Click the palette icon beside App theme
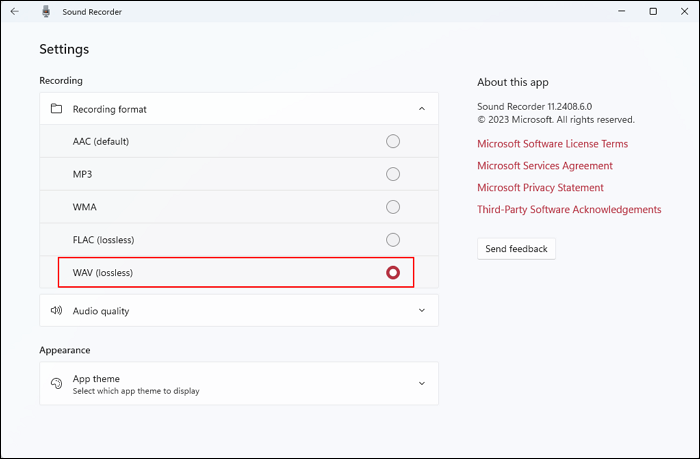 pyautogui.click(x=56, y=384)
